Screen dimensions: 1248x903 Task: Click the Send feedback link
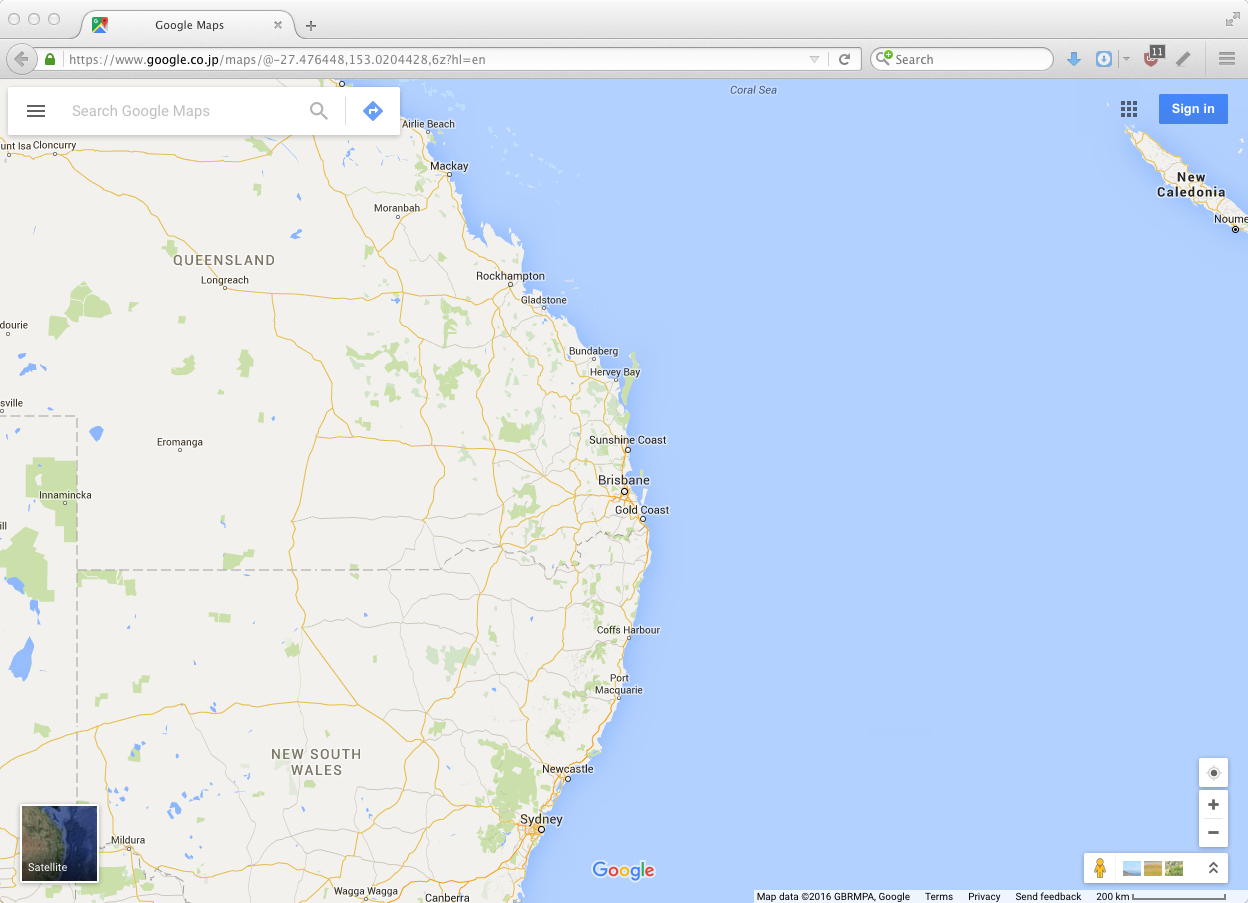1048,897
